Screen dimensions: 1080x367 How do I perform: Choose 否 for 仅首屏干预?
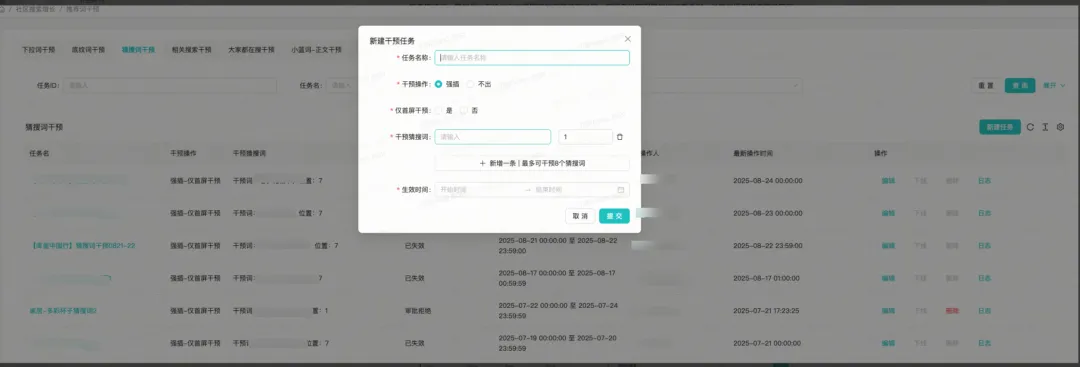click(464, 110)
